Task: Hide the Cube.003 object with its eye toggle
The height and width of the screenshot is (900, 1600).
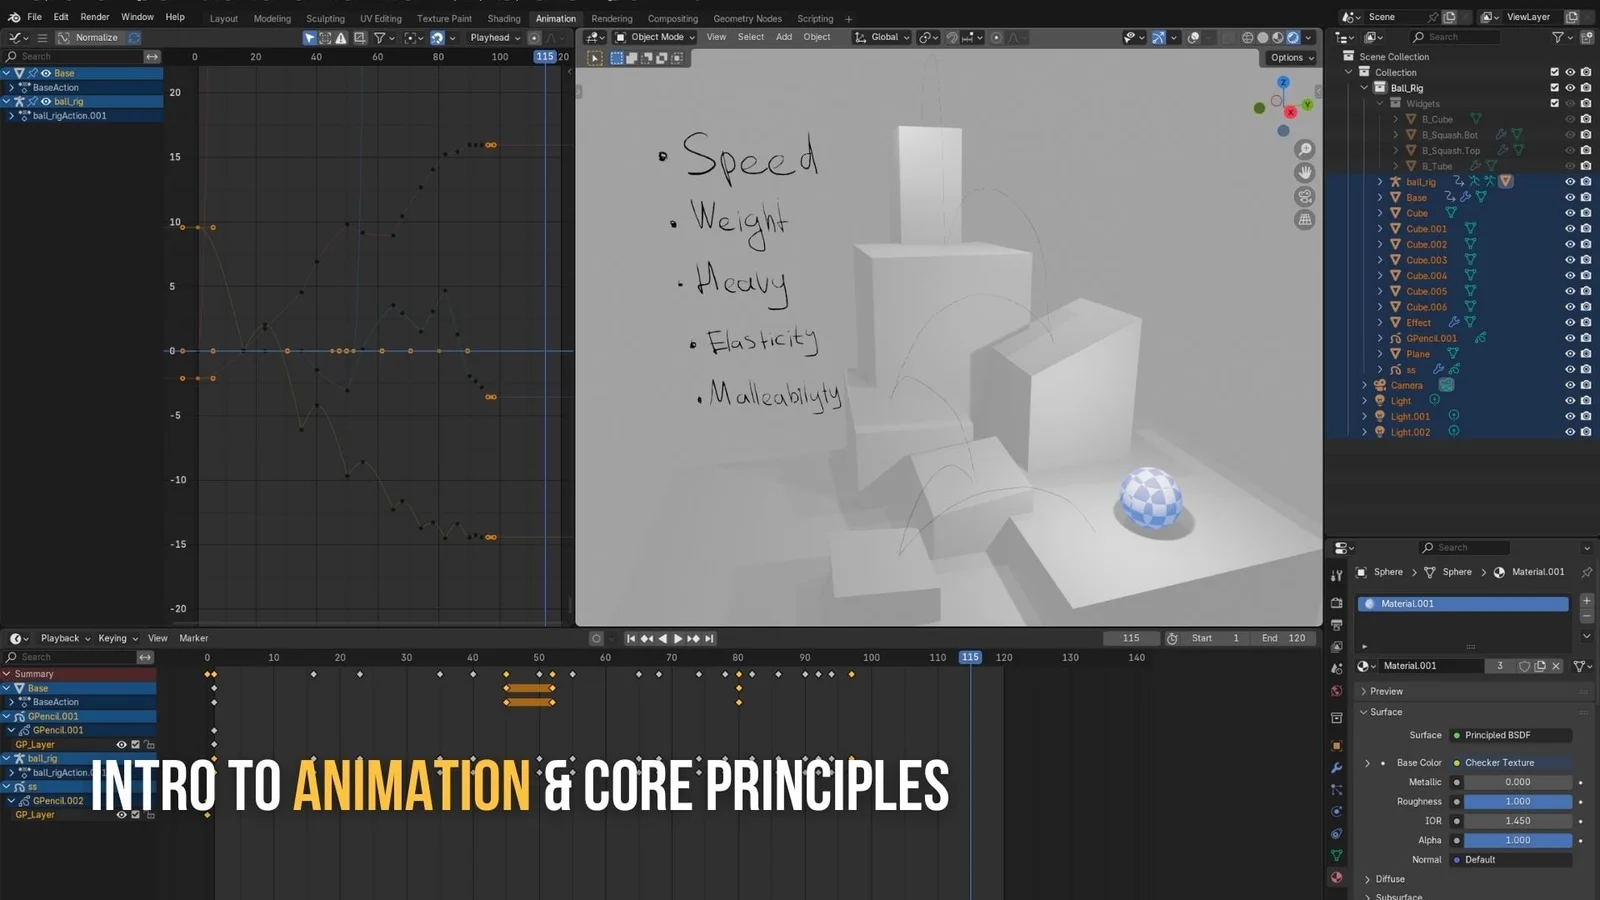Action: point(1570,259)
